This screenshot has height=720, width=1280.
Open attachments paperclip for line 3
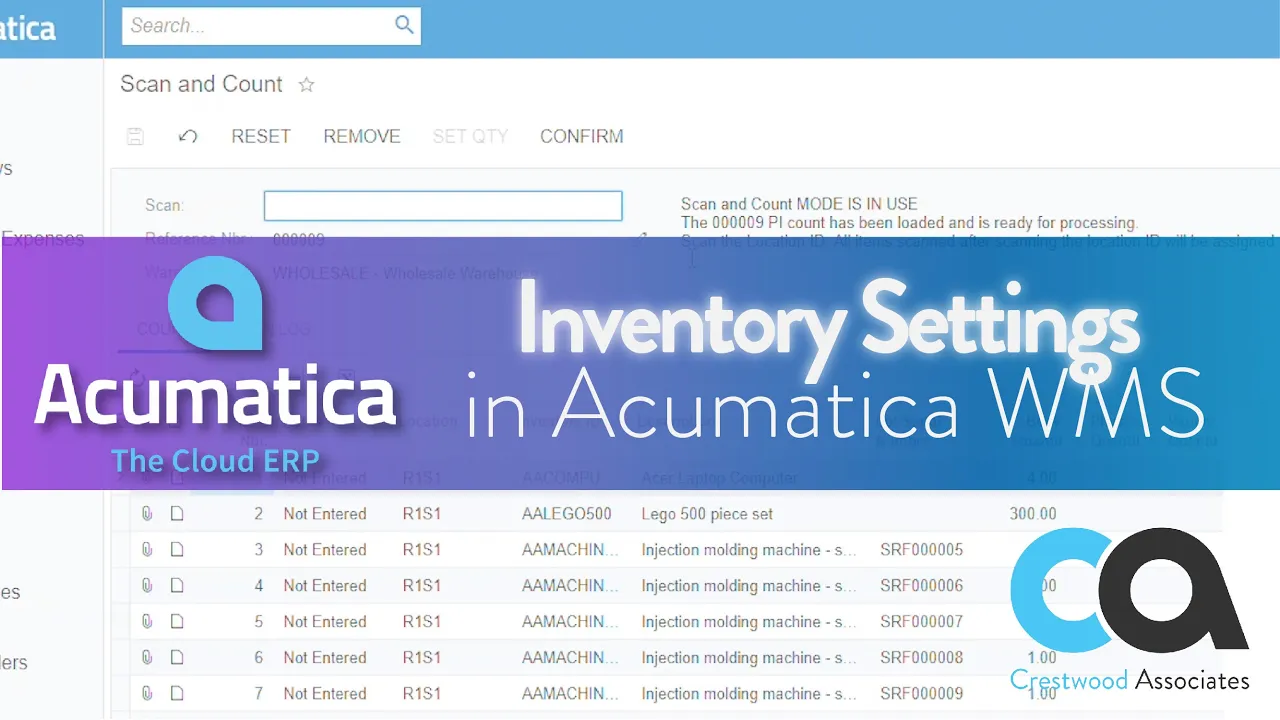pyautogui.click(x=147, y=550)
